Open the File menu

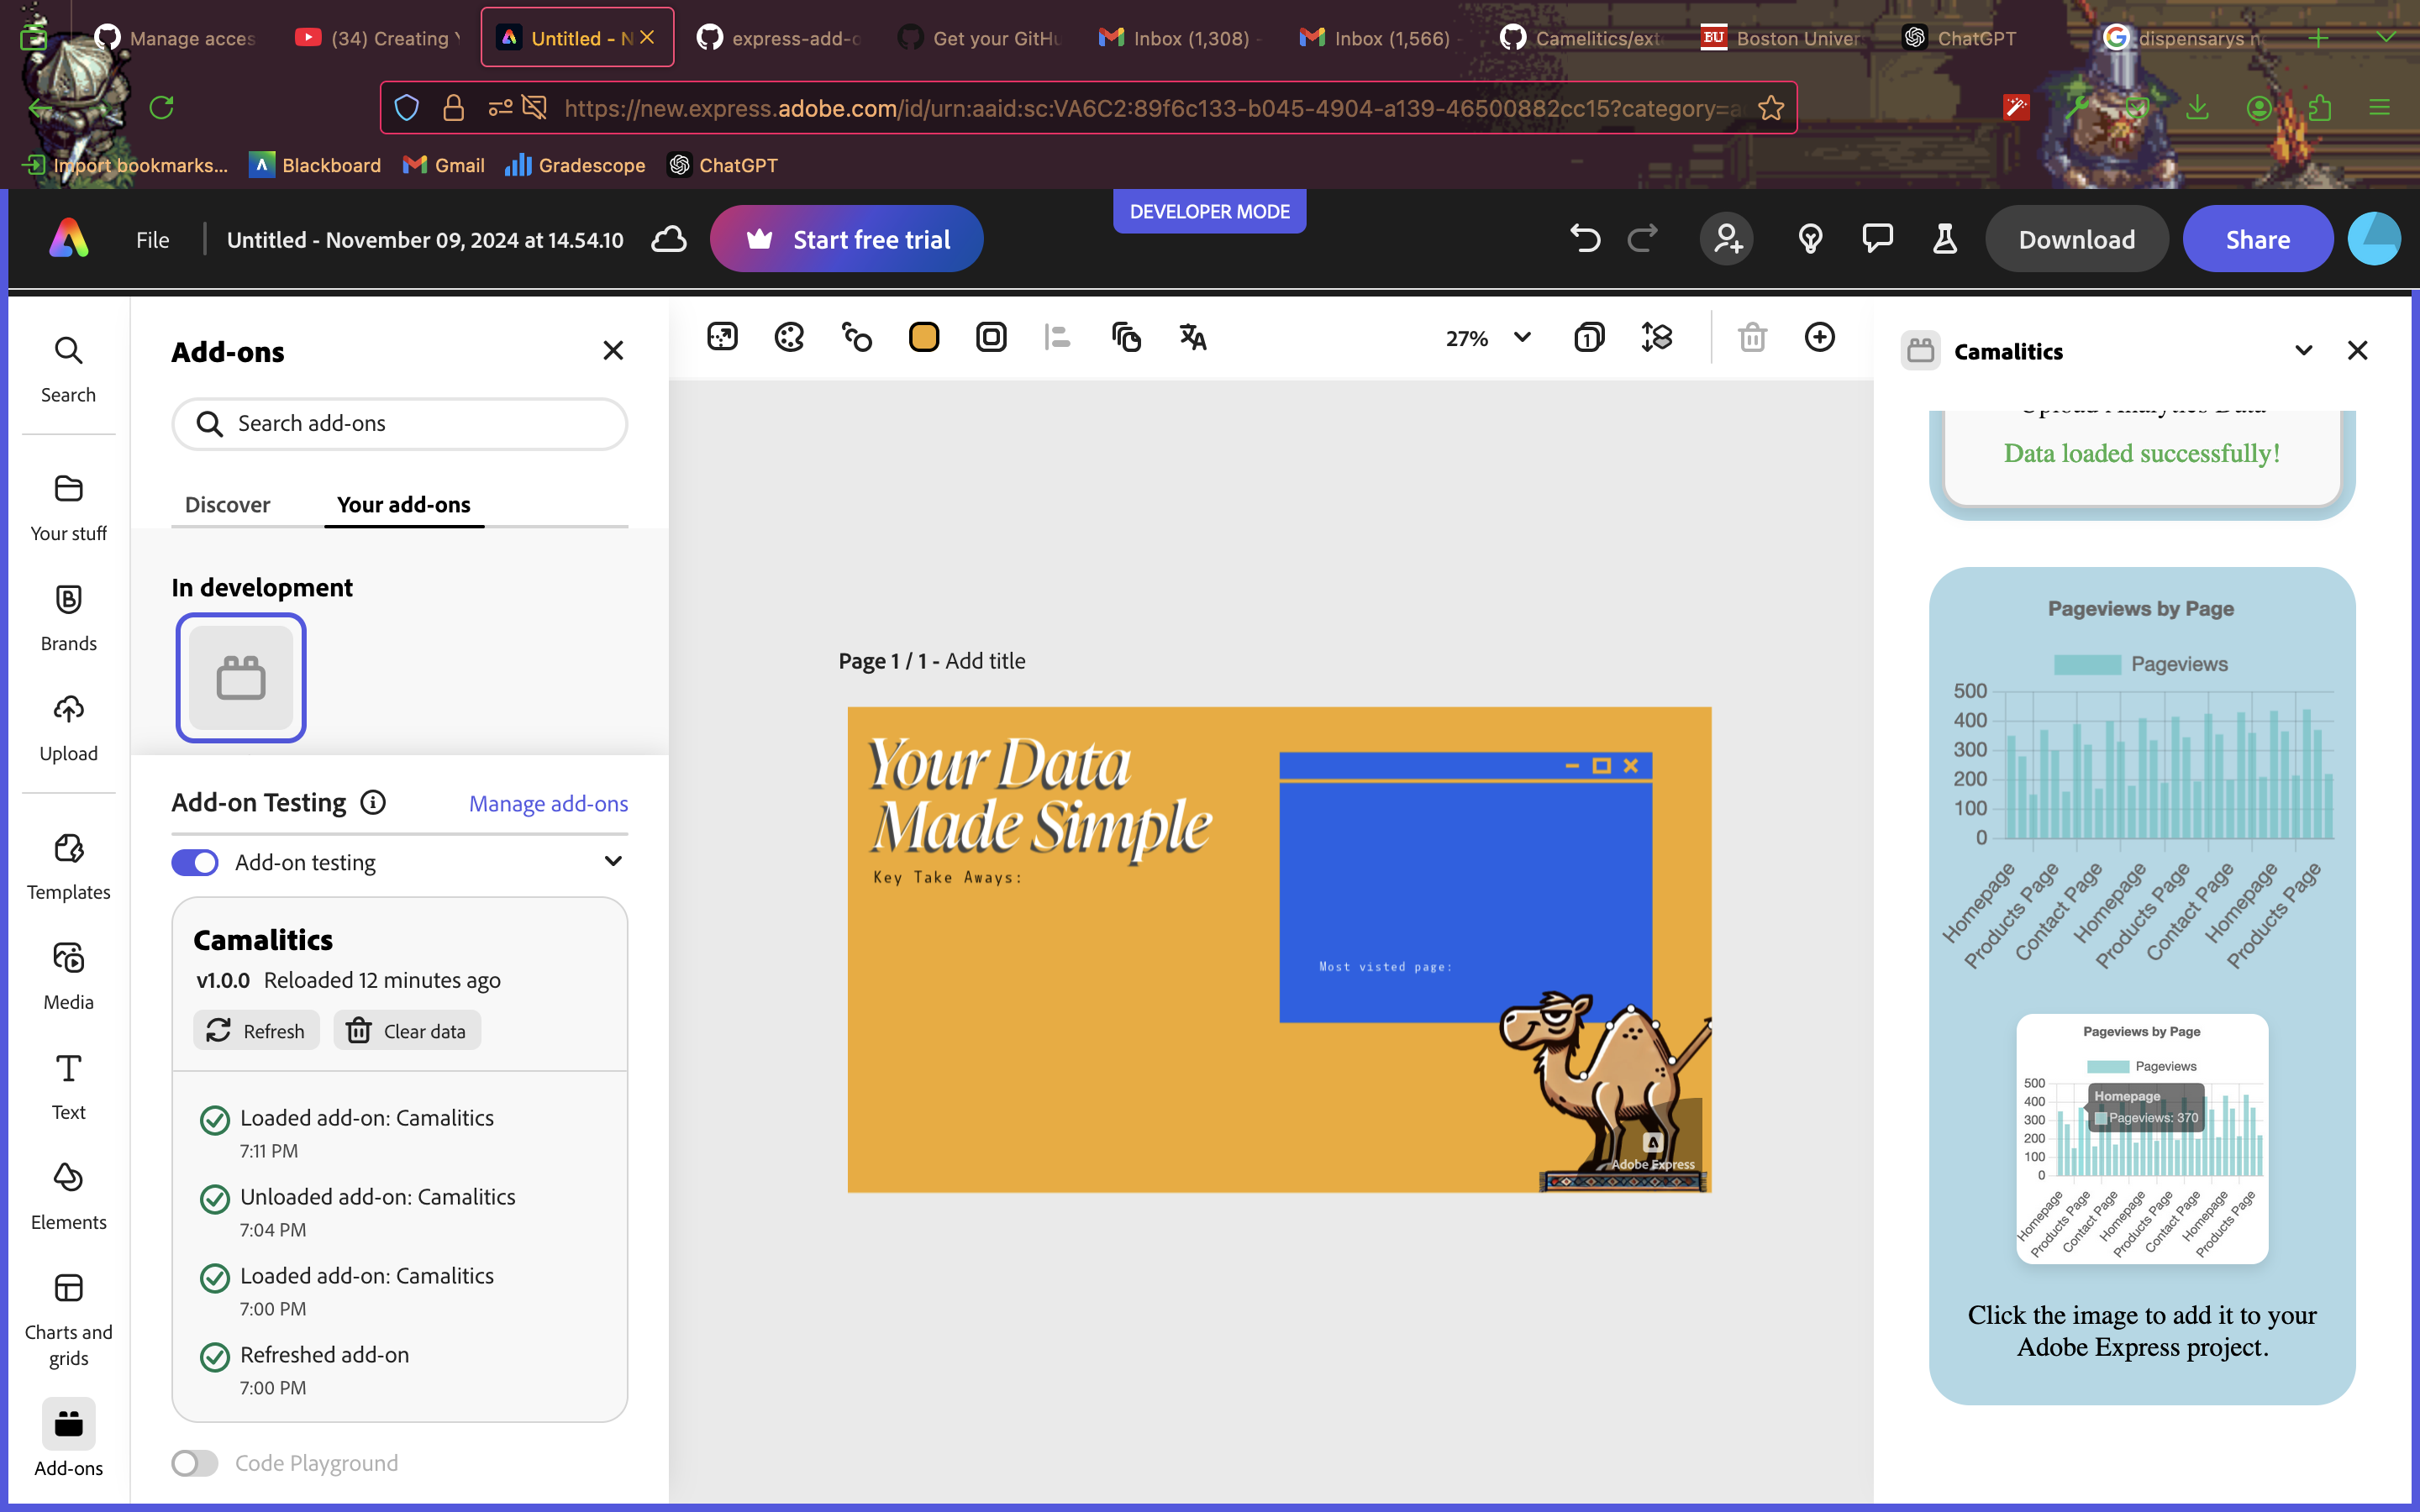(152, 240)
